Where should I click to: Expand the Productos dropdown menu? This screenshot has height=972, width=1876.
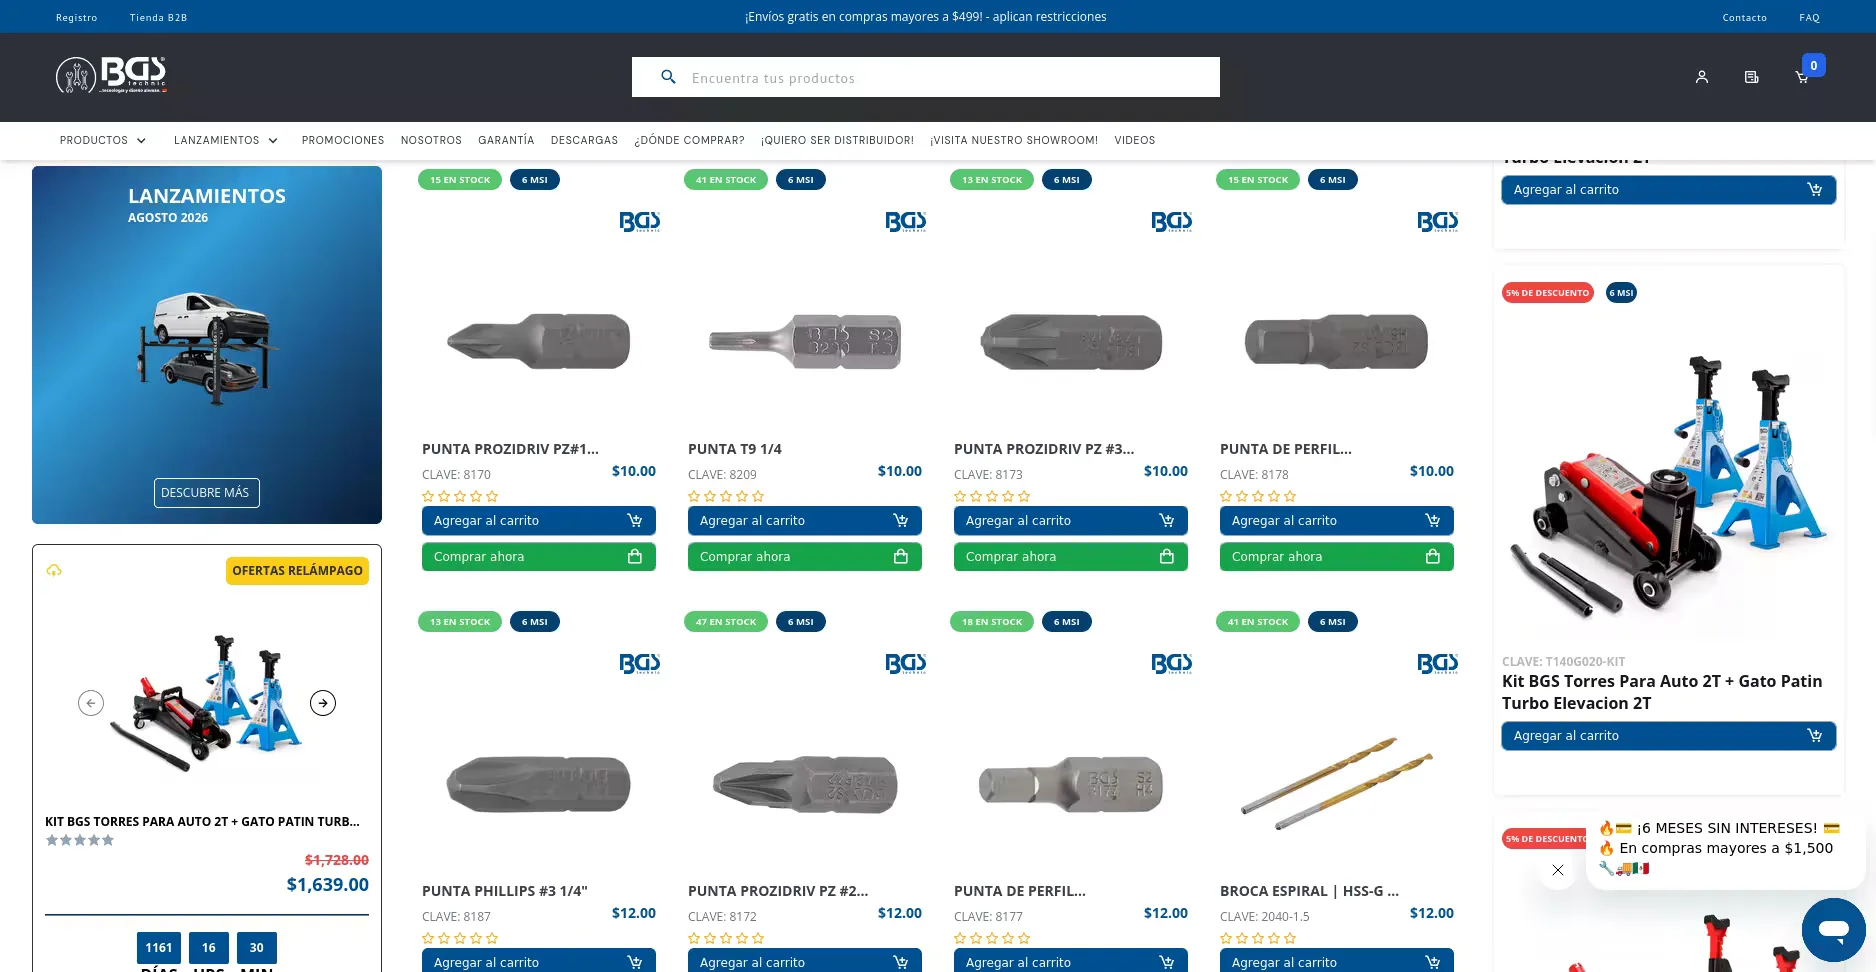click(103, 140)
